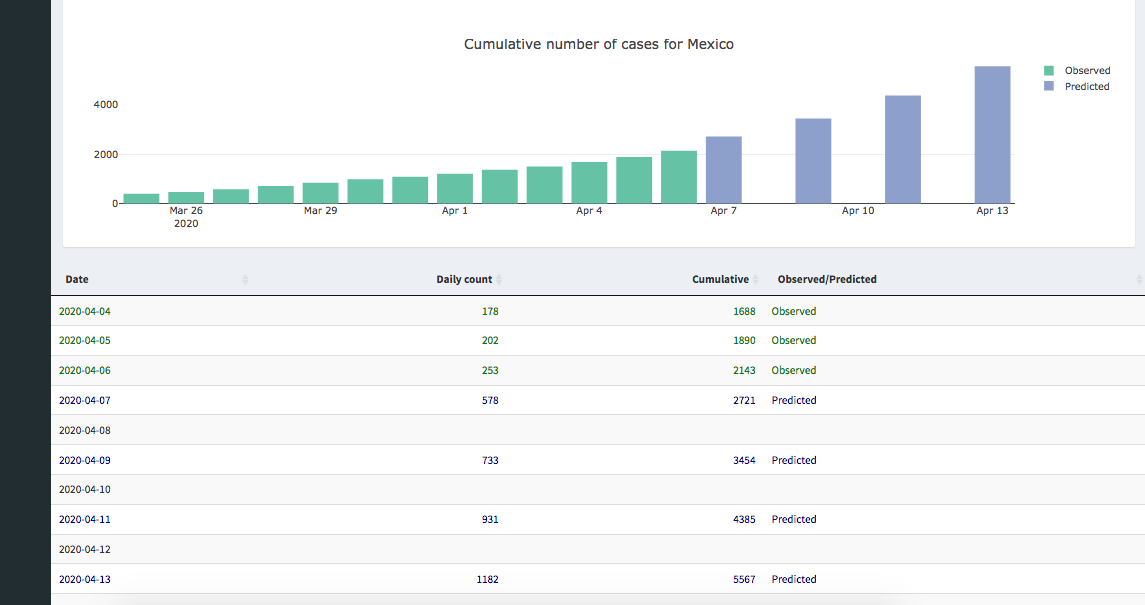Screen dimensions: 1145x605
Task: Toggle the Observed series via legend label
Action: tap(1087, 71)
